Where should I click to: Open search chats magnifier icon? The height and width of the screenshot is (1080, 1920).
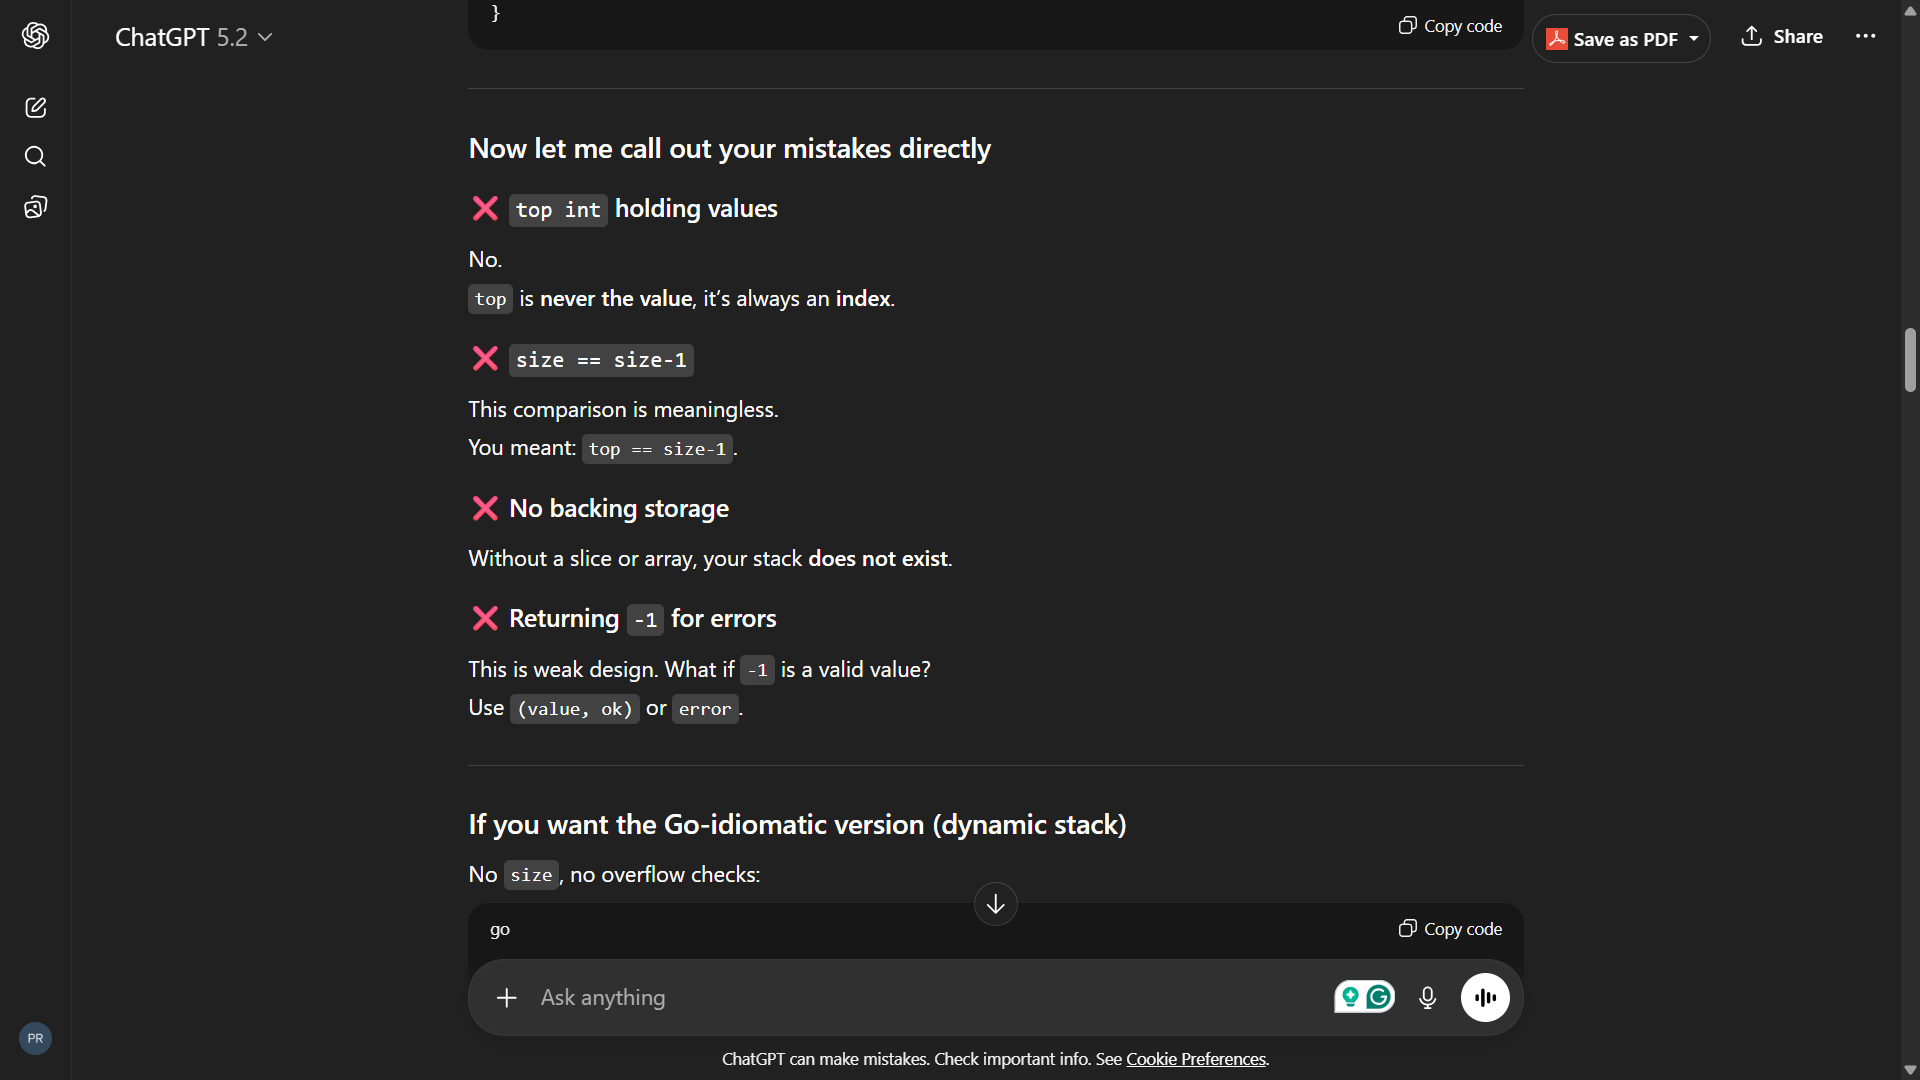(36, 157)
